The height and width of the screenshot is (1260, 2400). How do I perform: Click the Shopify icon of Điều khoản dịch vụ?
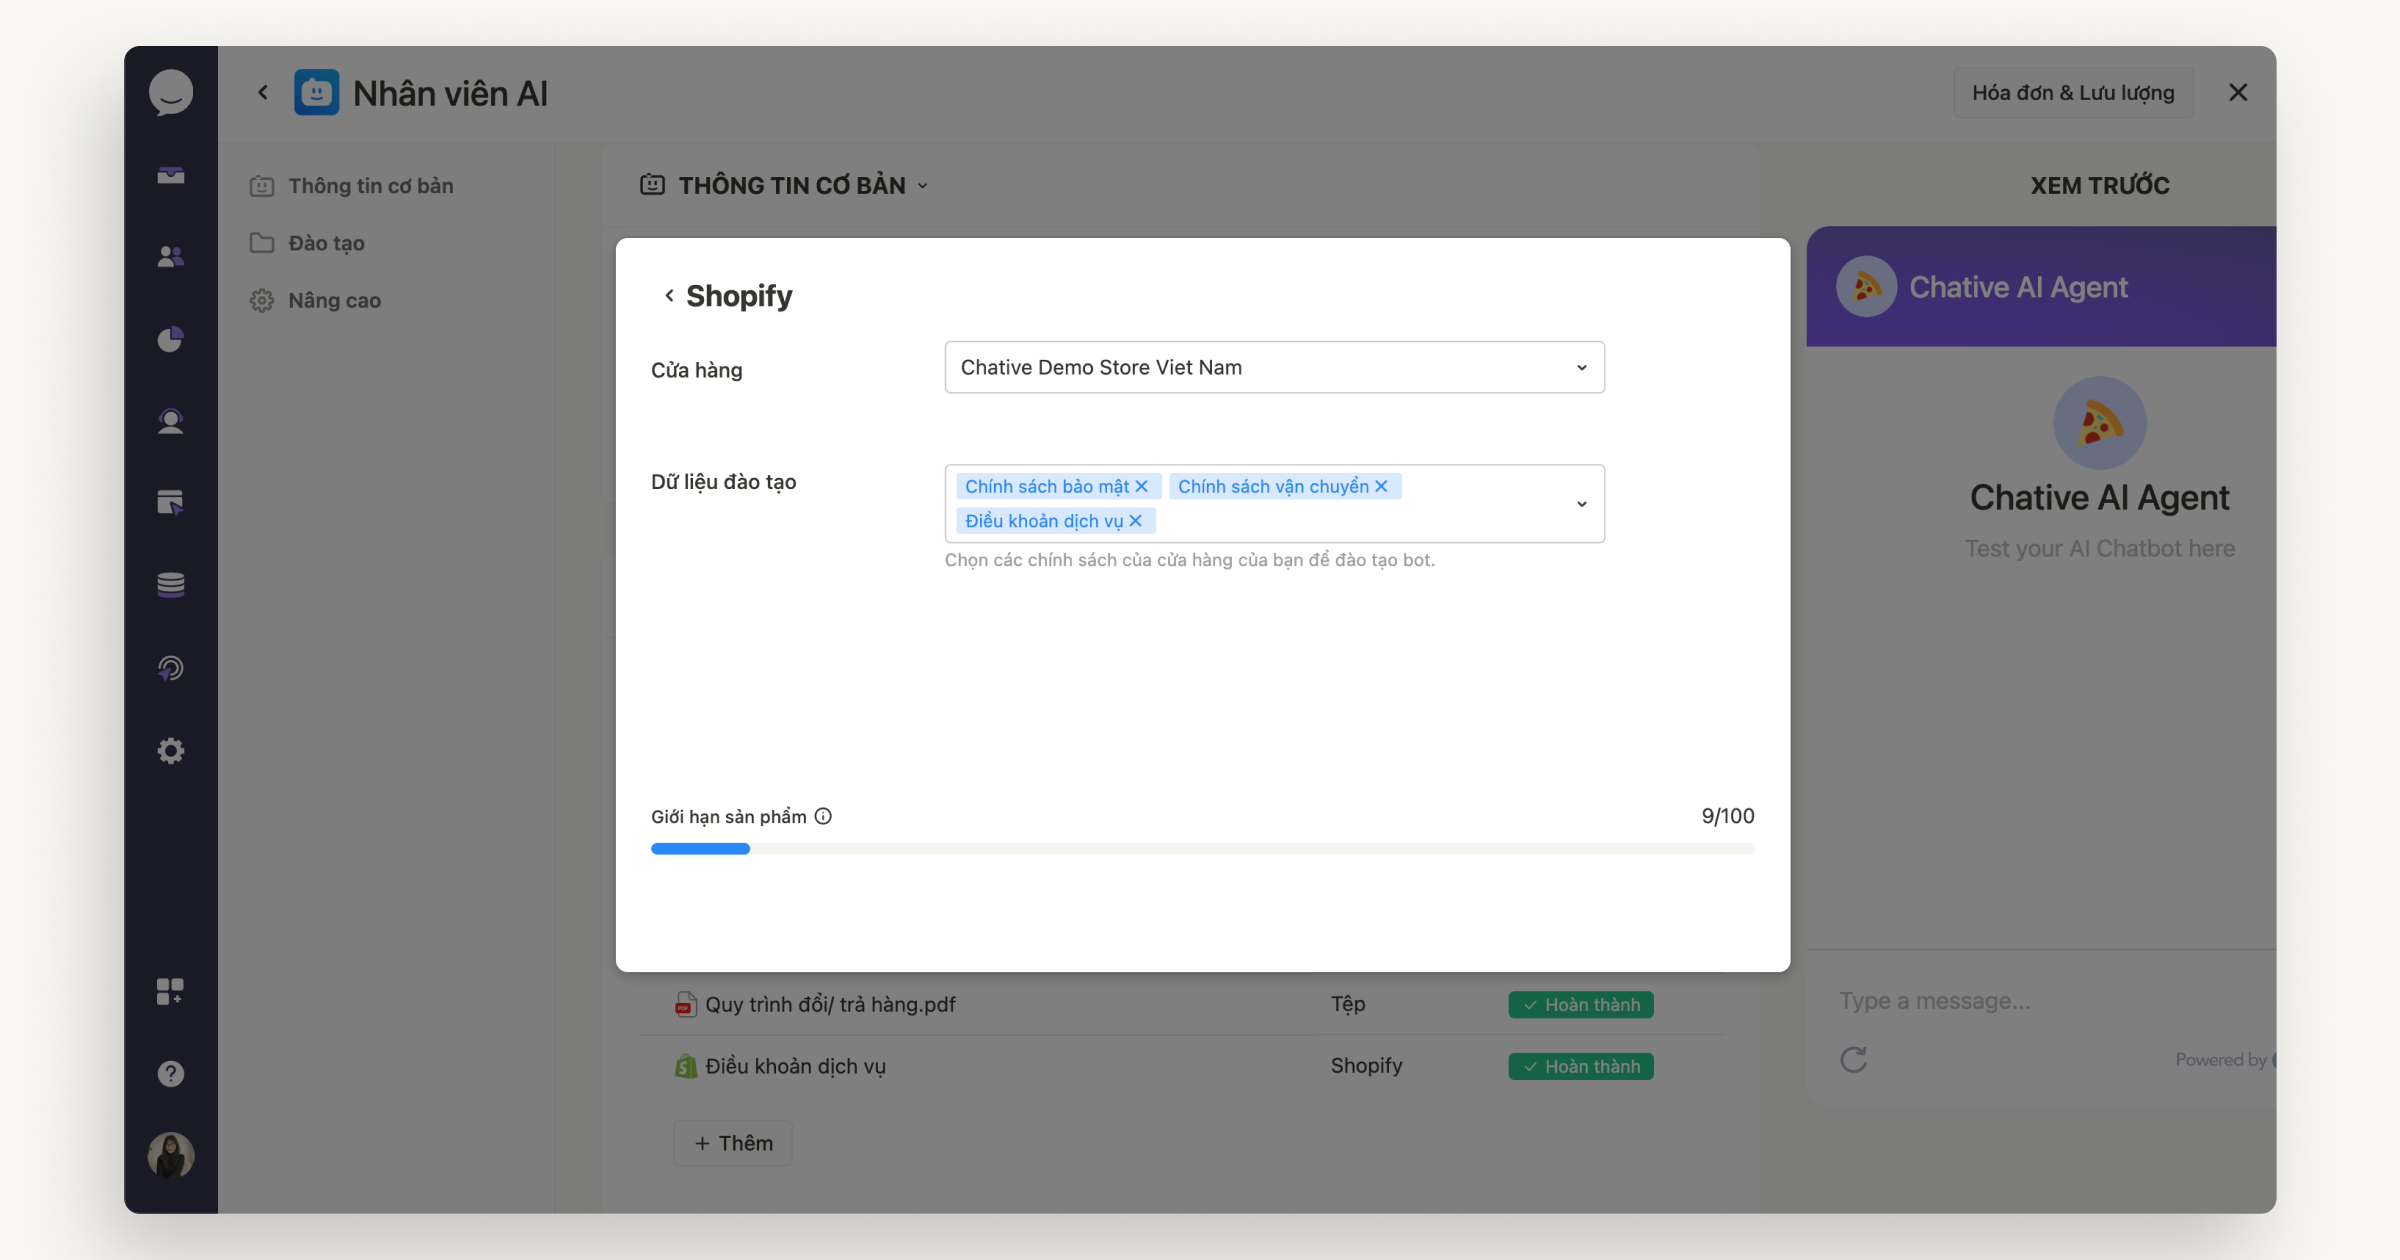[x=685, y=1066]
